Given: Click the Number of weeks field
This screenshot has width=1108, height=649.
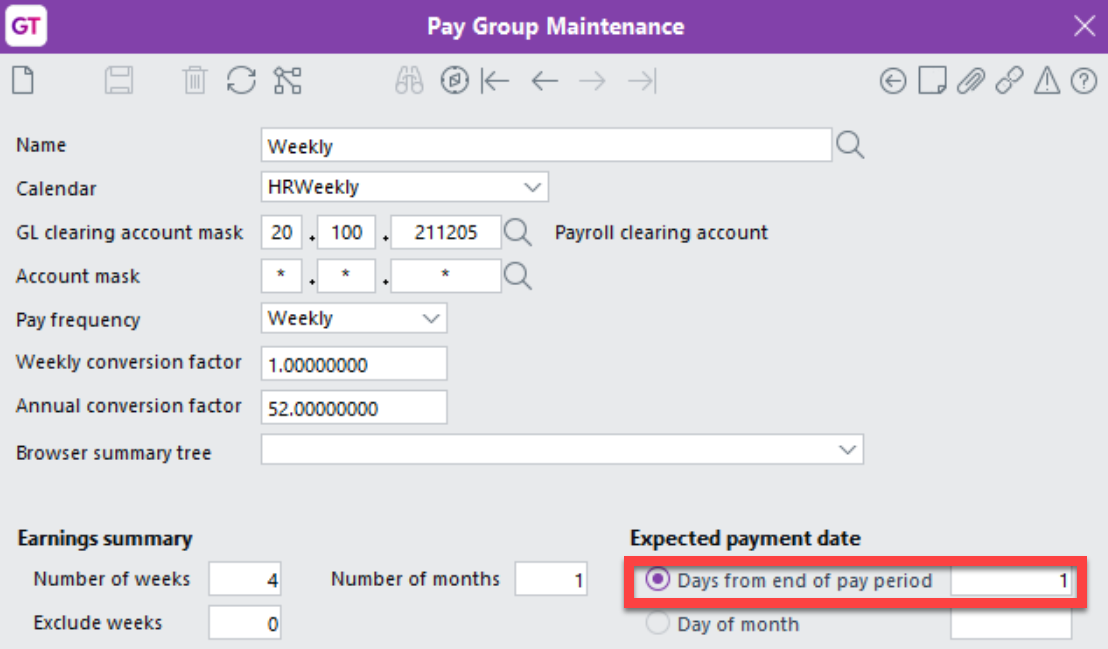Looking at the screenshot, I should (x=245, y=579).
